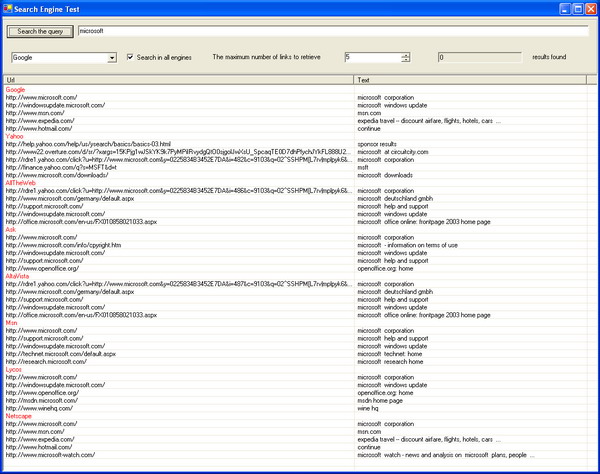Click the 'microsoft downloads' text cell
Image resolution: width=600 pixels, height=474 pixels.
(x=385, y=175)
